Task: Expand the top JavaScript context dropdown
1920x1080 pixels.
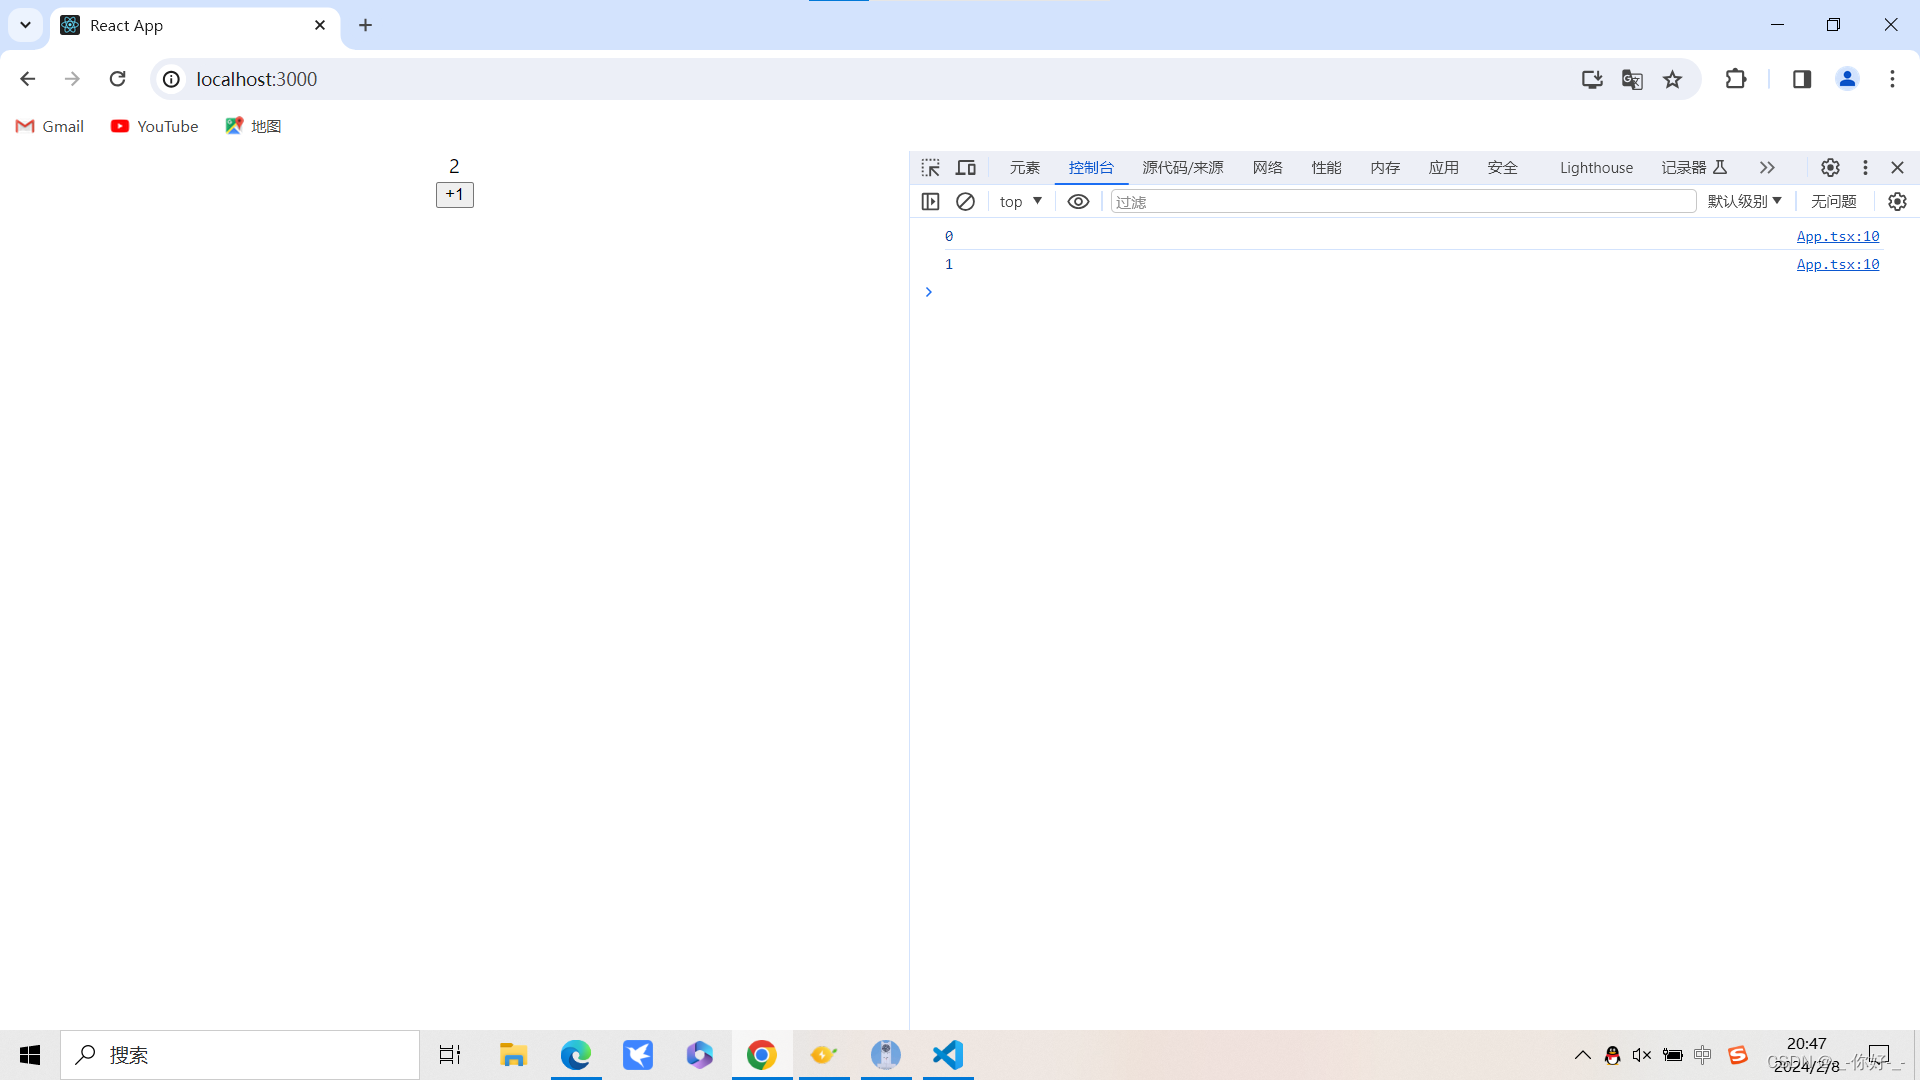Action: 1020,201
